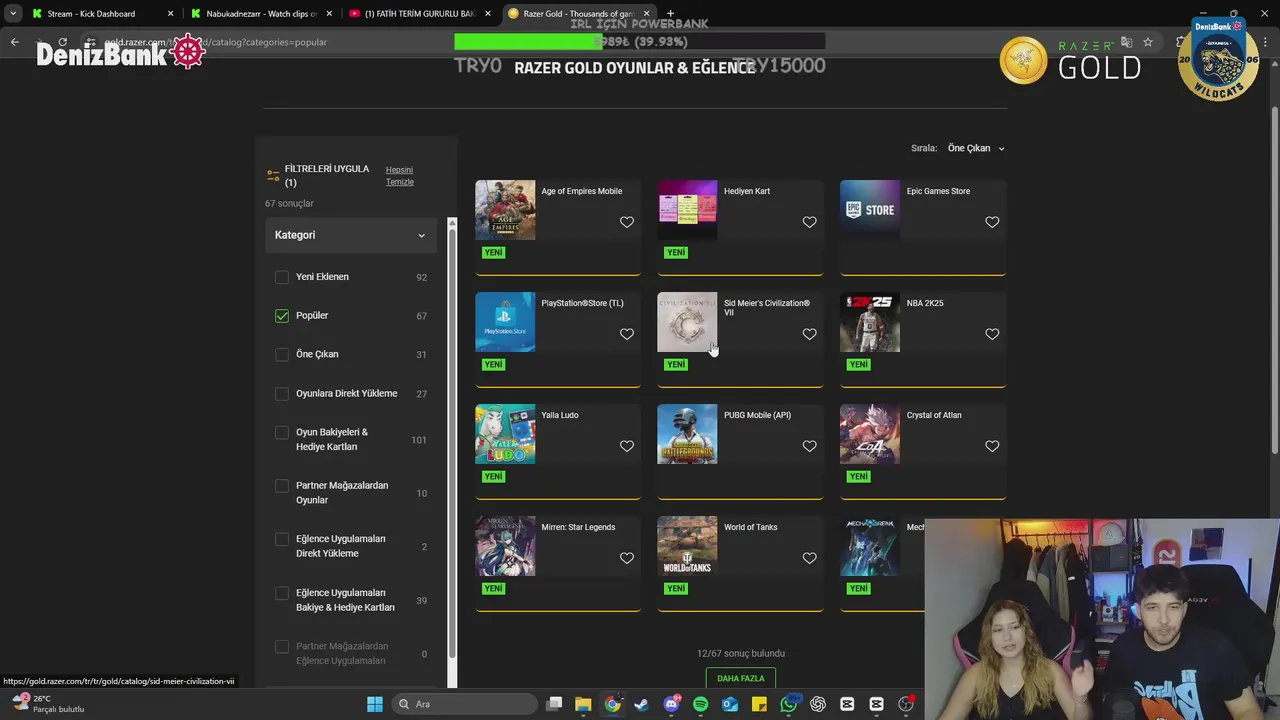The height and width of the screenshot is (720, 1280).
Task: Click the Filtreleri Uygula filter icon
Action: 273,176
